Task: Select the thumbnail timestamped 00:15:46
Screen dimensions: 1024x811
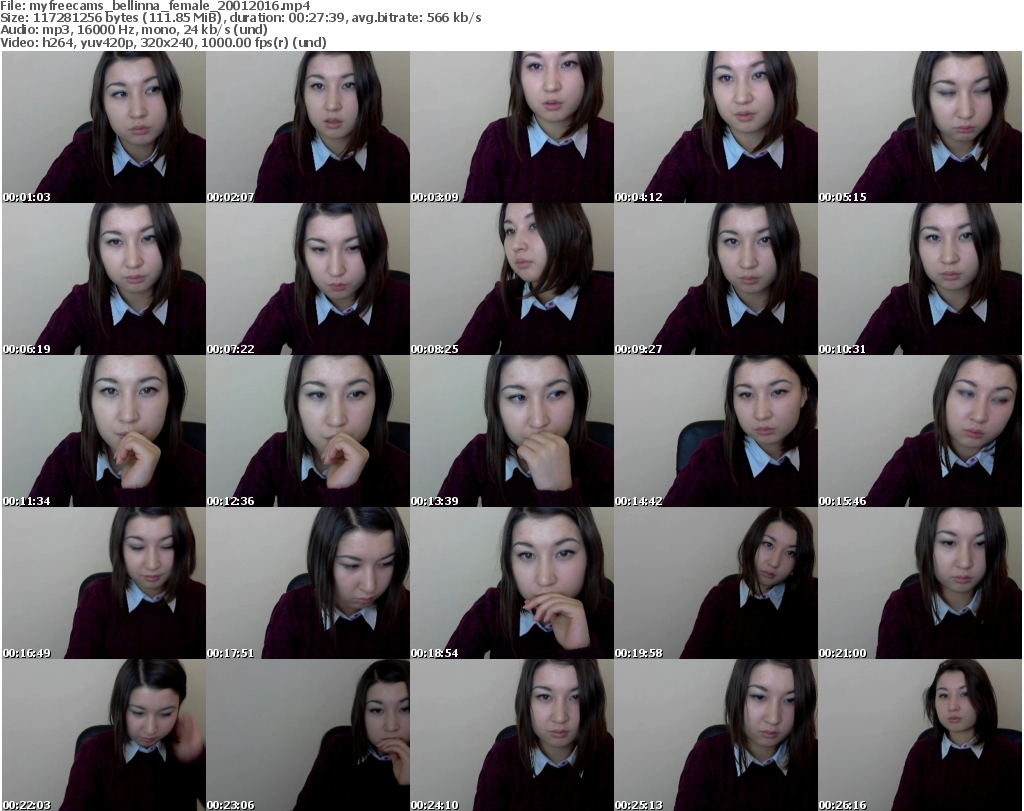Action: point(920,431)
